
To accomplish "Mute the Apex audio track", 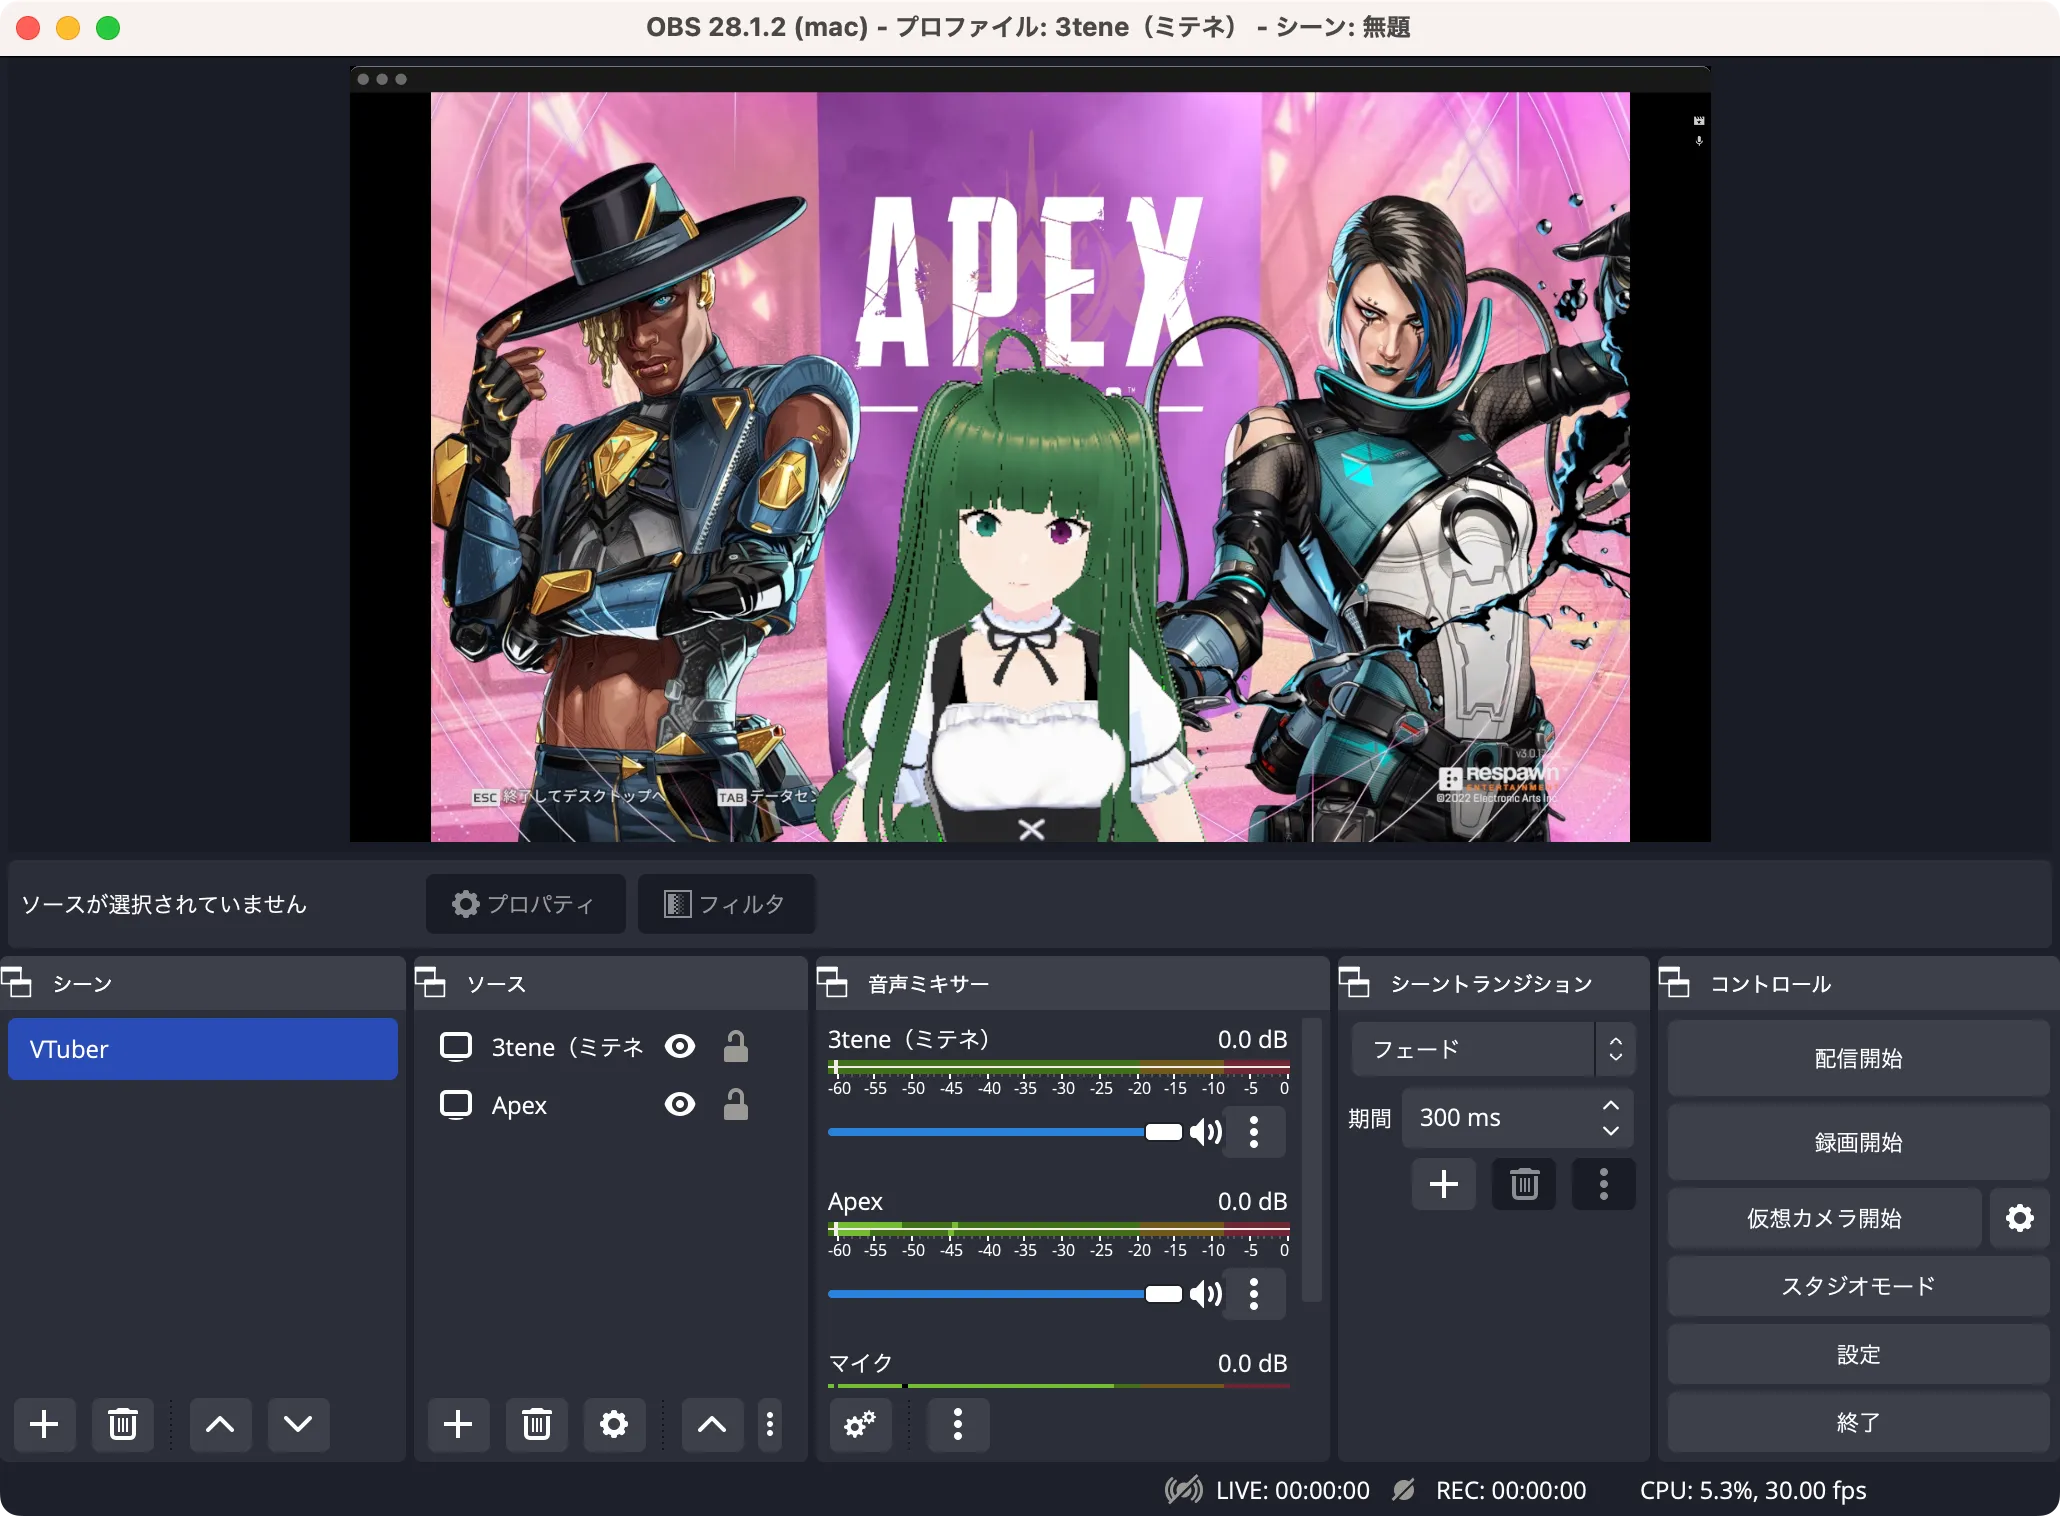I will click(1205, 1294).
